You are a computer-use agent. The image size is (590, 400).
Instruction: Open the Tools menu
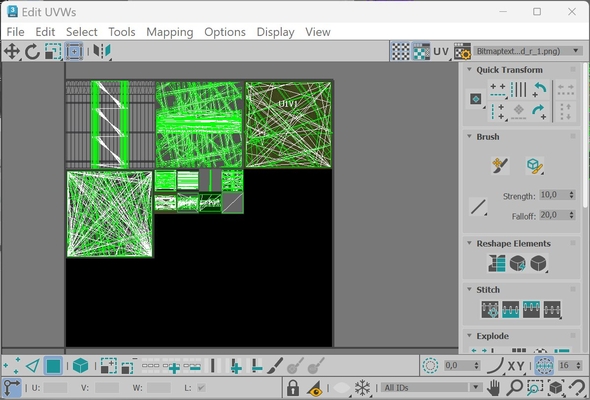(122, 32)
